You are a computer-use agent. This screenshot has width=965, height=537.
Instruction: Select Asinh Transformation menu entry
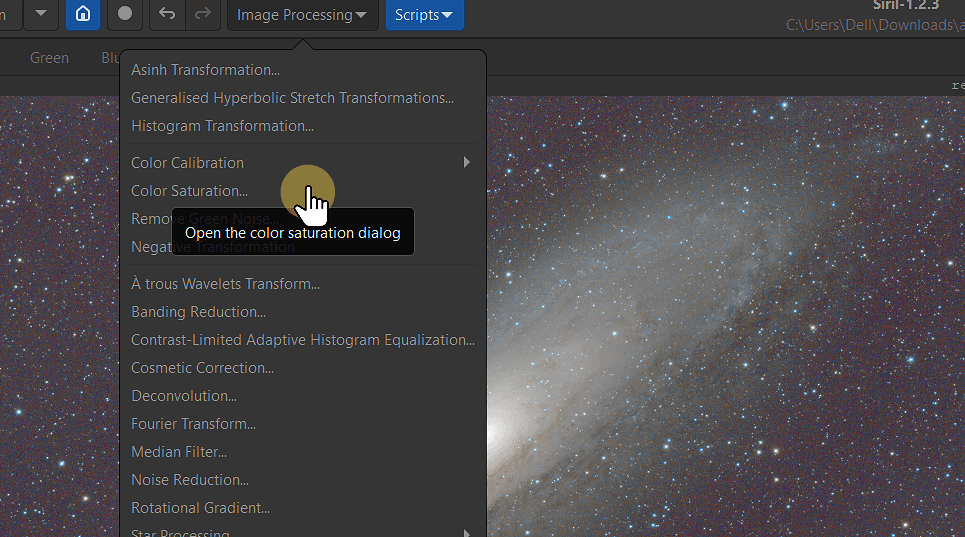205,70
